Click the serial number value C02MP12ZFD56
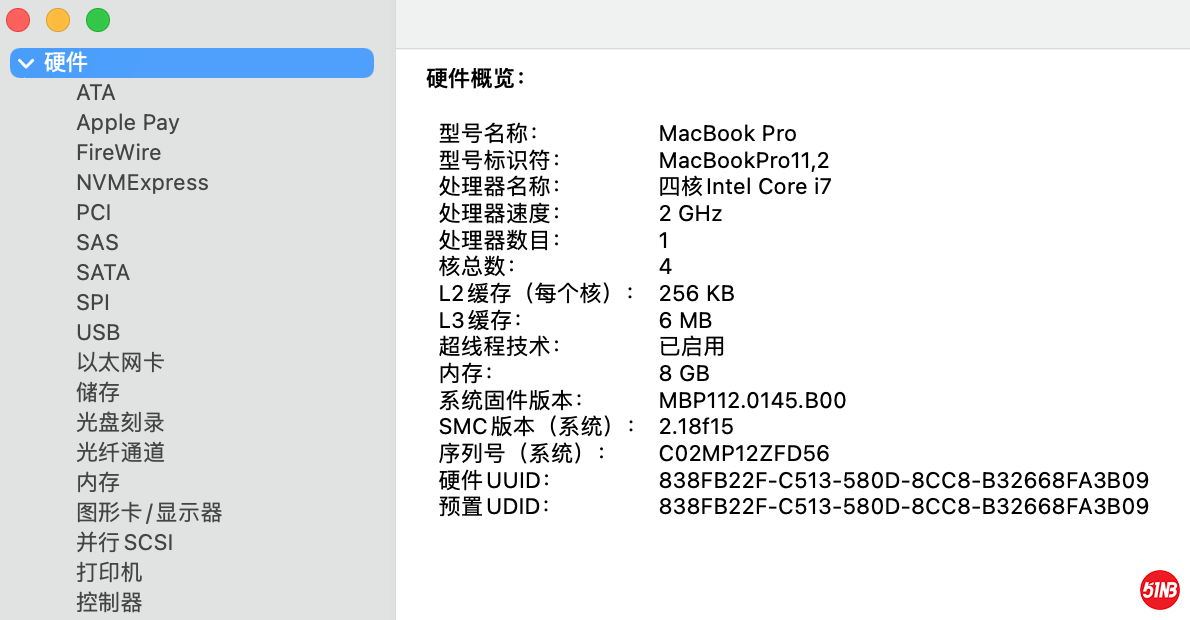 (744, 454)
